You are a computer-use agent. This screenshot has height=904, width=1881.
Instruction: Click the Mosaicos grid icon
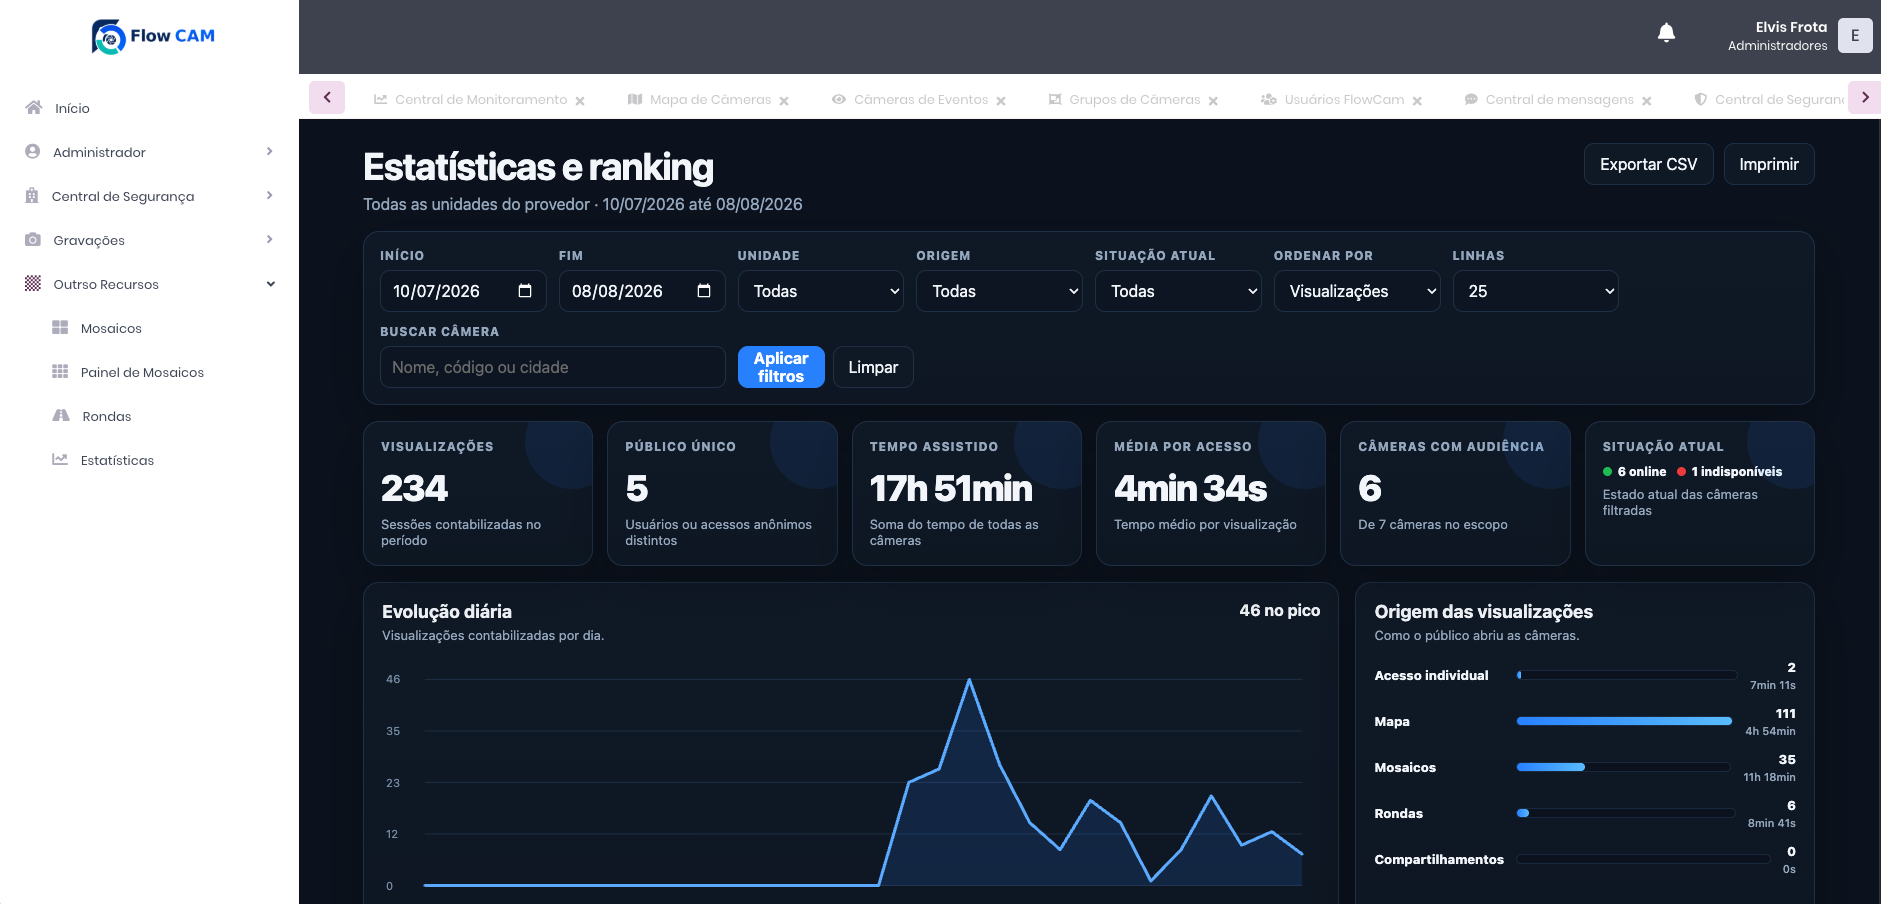pos(60,327)
